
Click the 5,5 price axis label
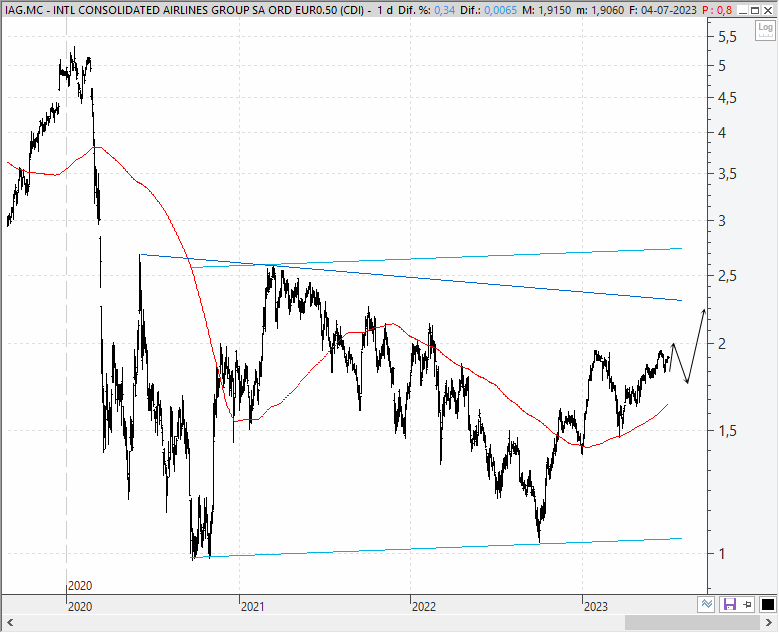click(x=728, y=37)
